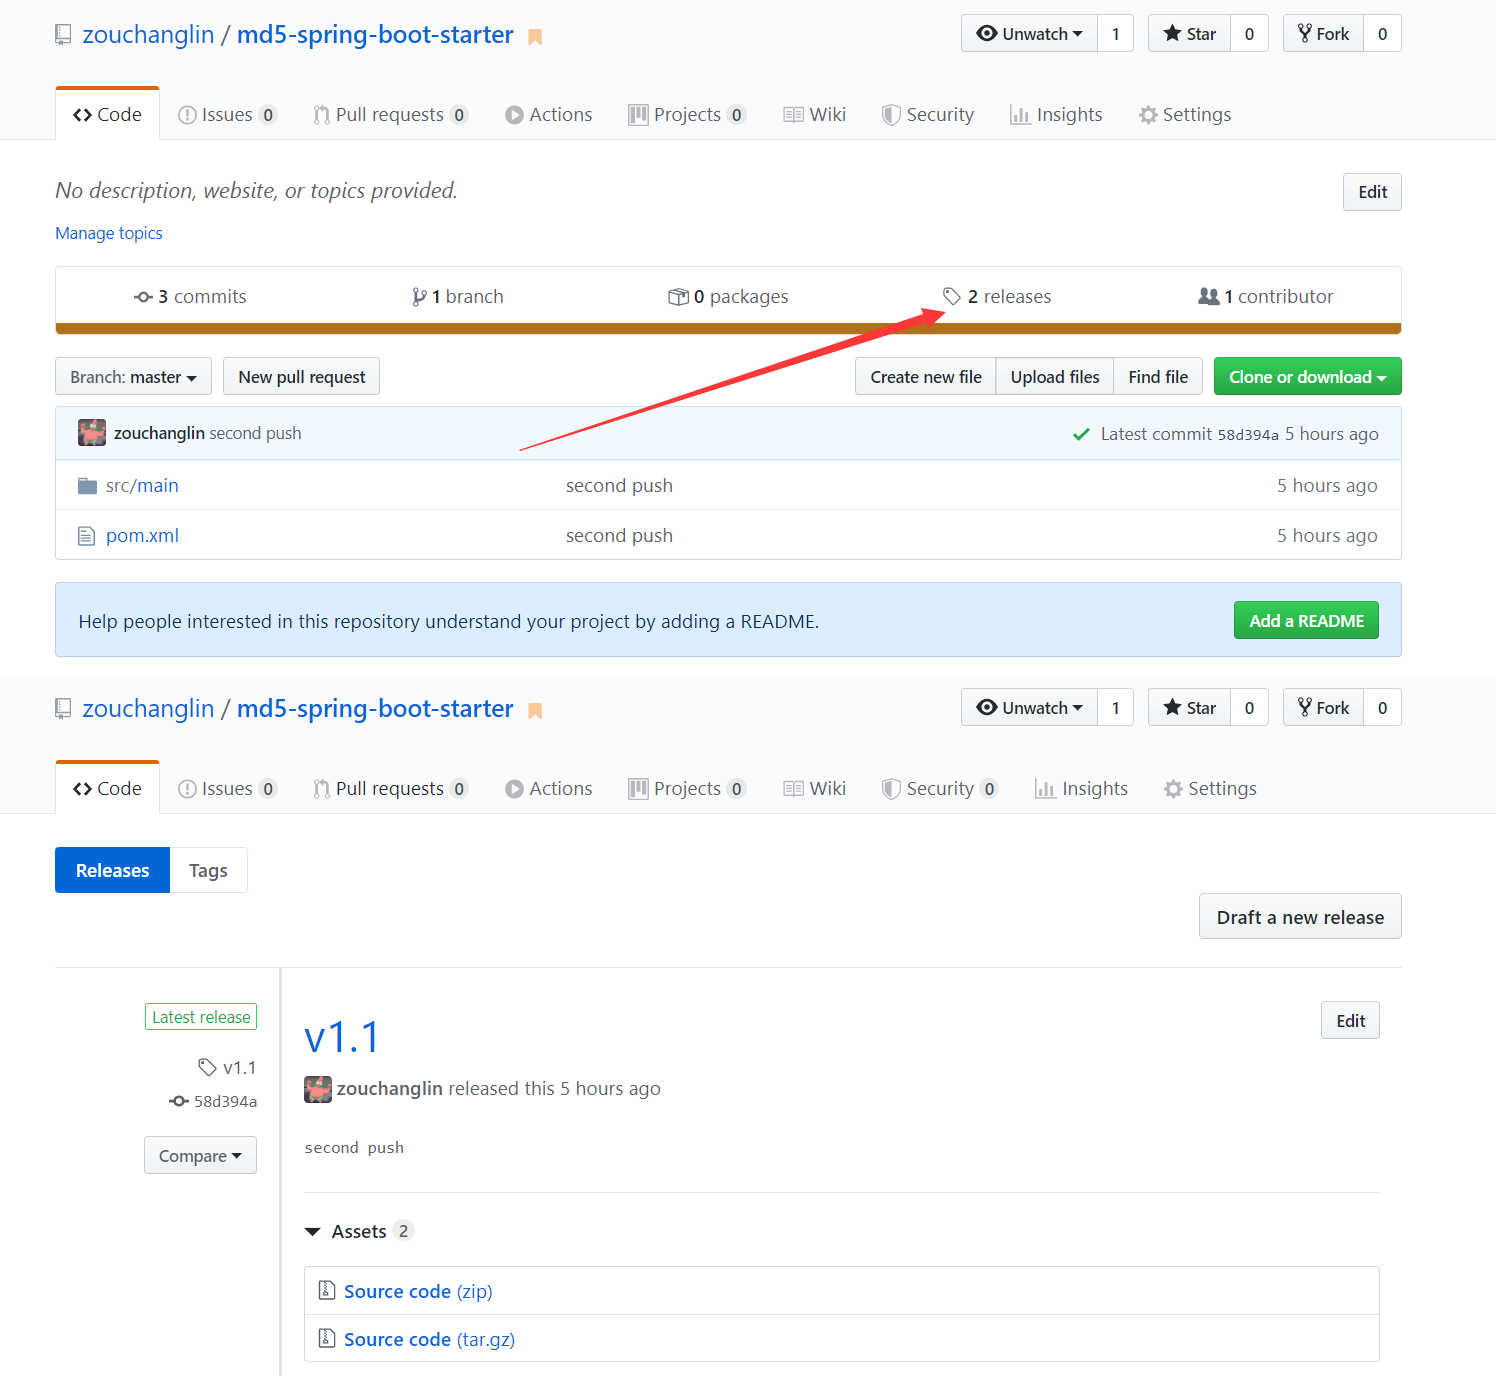Click the brown language breakdown bar
Image resolution: width=1496 pixels, height=1376 pixels.
point(728,328)
